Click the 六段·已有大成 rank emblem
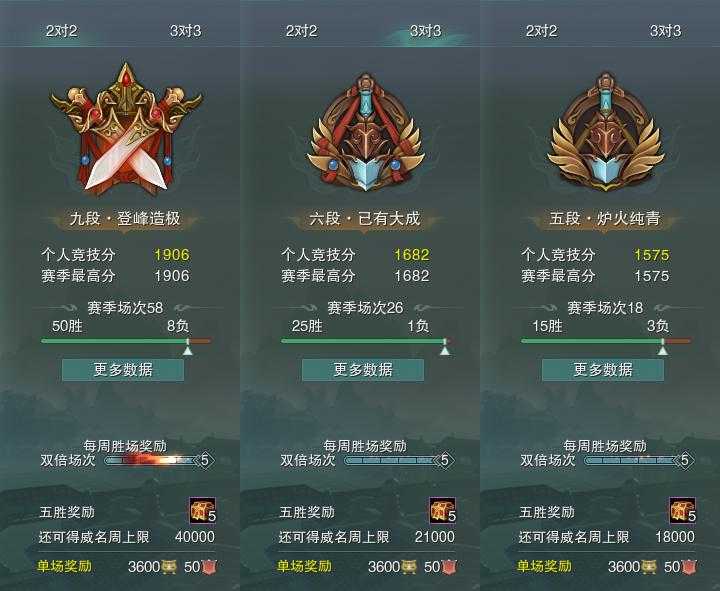Viewport: 720px width, 591px height. point(366,134)
